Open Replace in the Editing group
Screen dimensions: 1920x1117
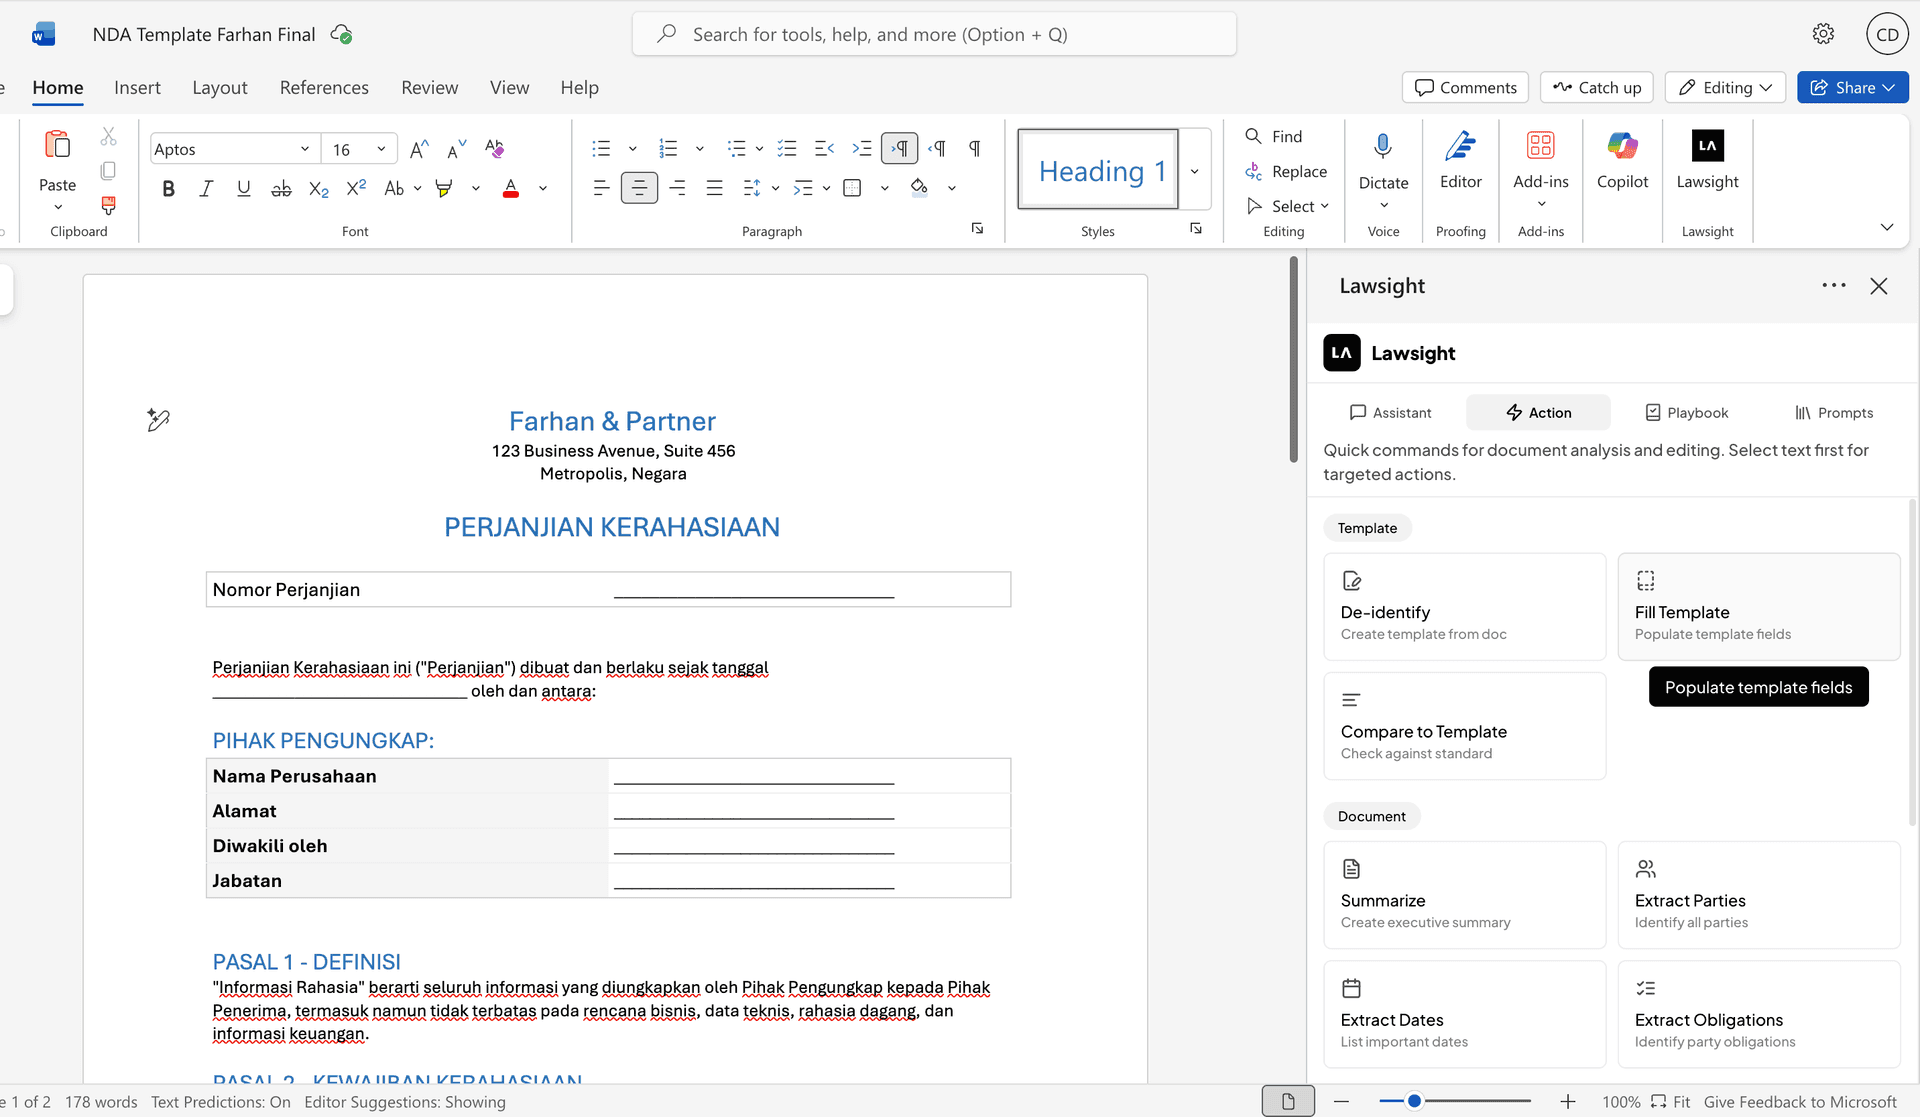pyautogui.click(x=1287, y=171)
